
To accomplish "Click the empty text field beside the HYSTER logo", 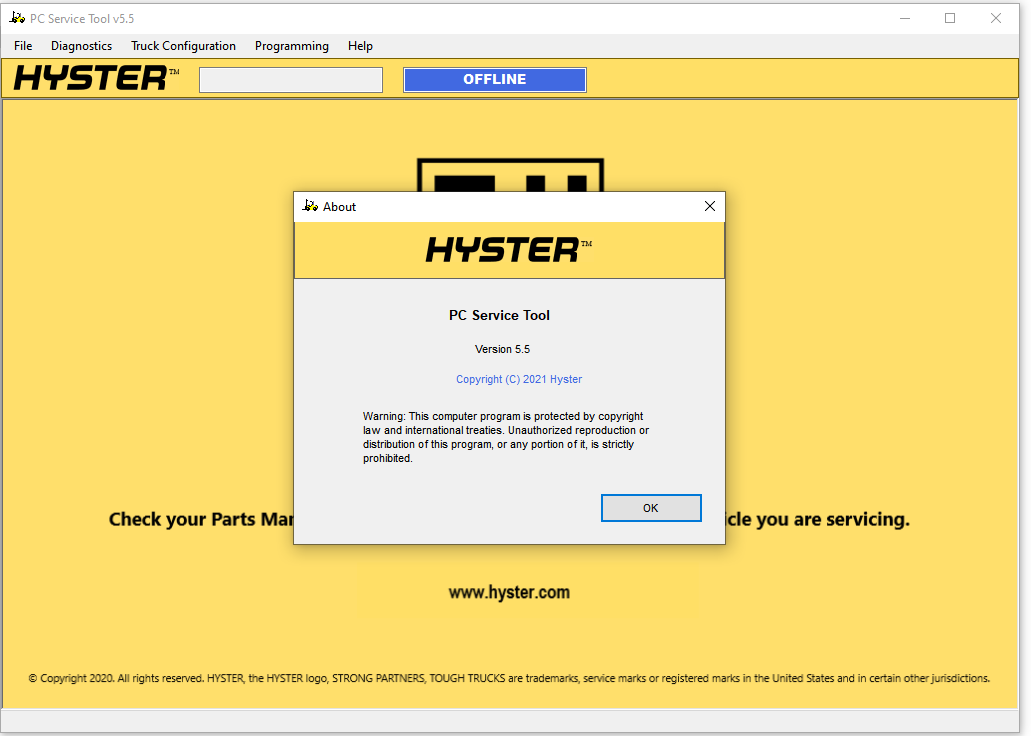I will pos(290,80).
